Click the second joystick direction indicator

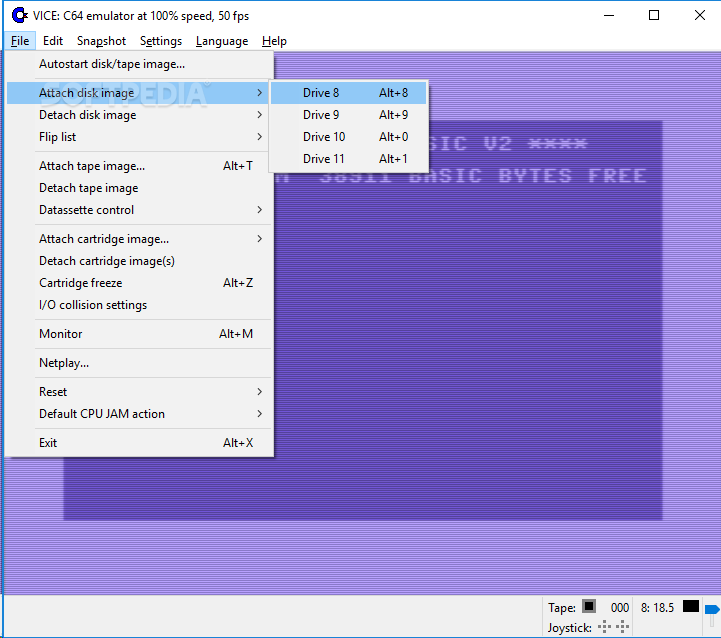(623, 627)
